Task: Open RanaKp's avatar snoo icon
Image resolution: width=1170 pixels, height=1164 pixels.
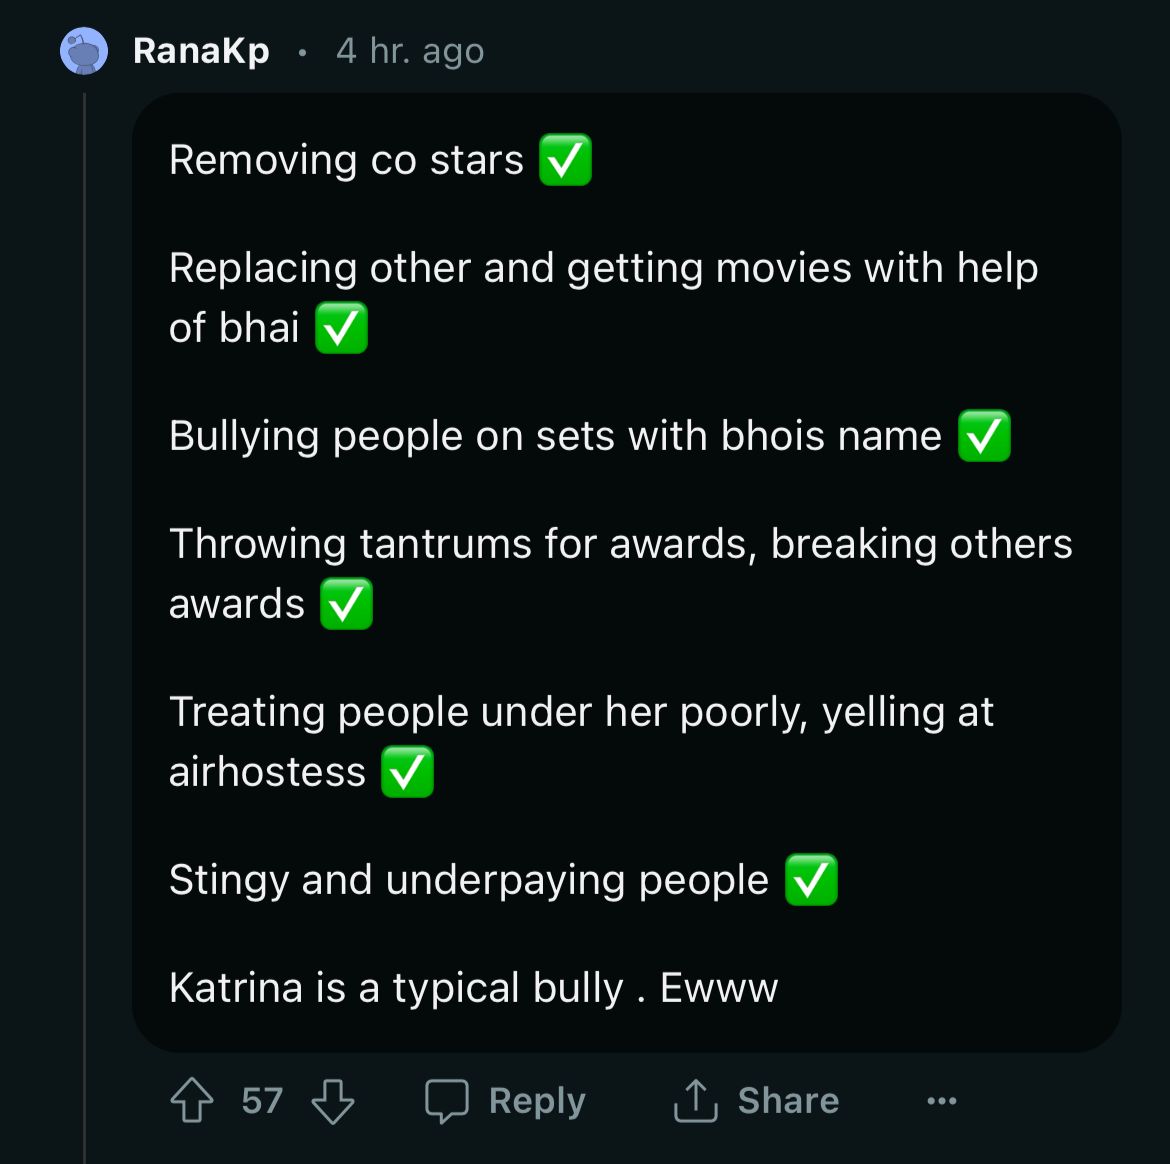Action: tap(84, 51)
